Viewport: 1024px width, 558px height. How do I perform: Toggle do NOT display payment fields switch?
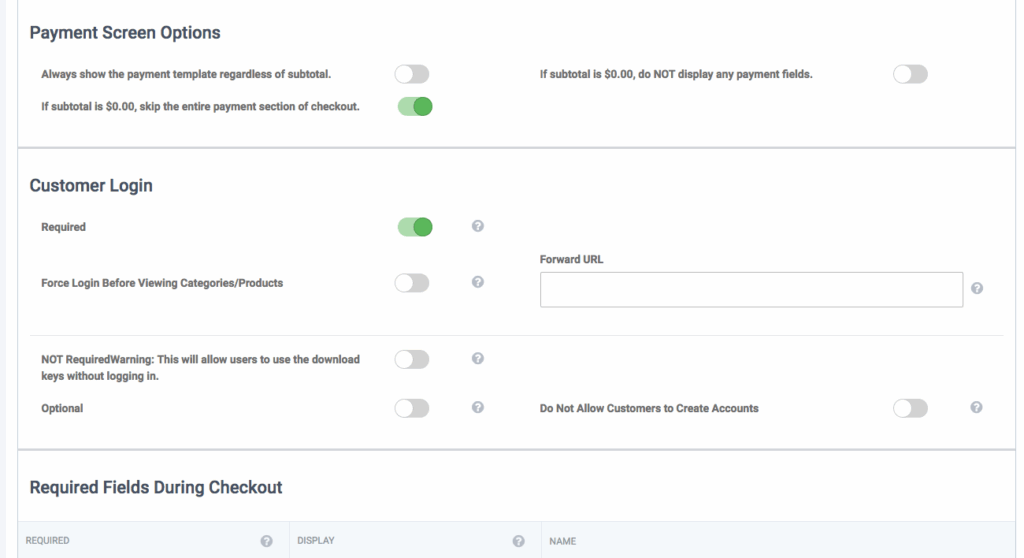point(911,74)
